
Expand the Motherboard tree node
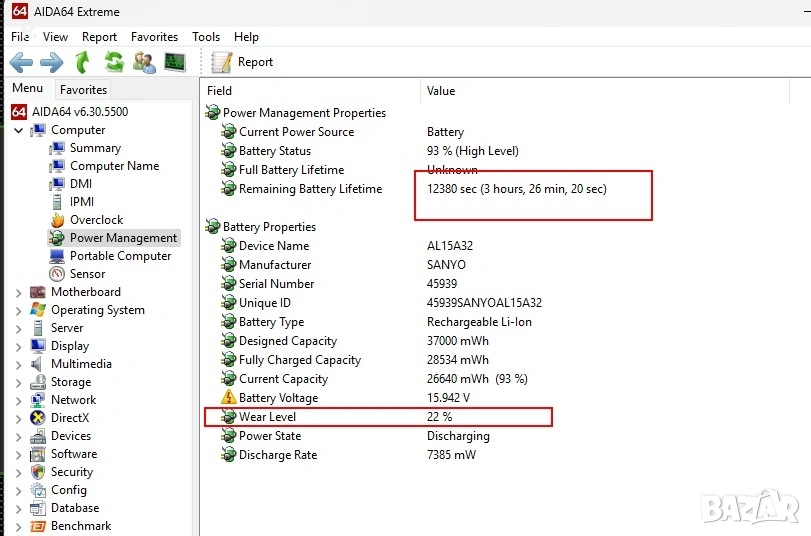coord(18,292)
